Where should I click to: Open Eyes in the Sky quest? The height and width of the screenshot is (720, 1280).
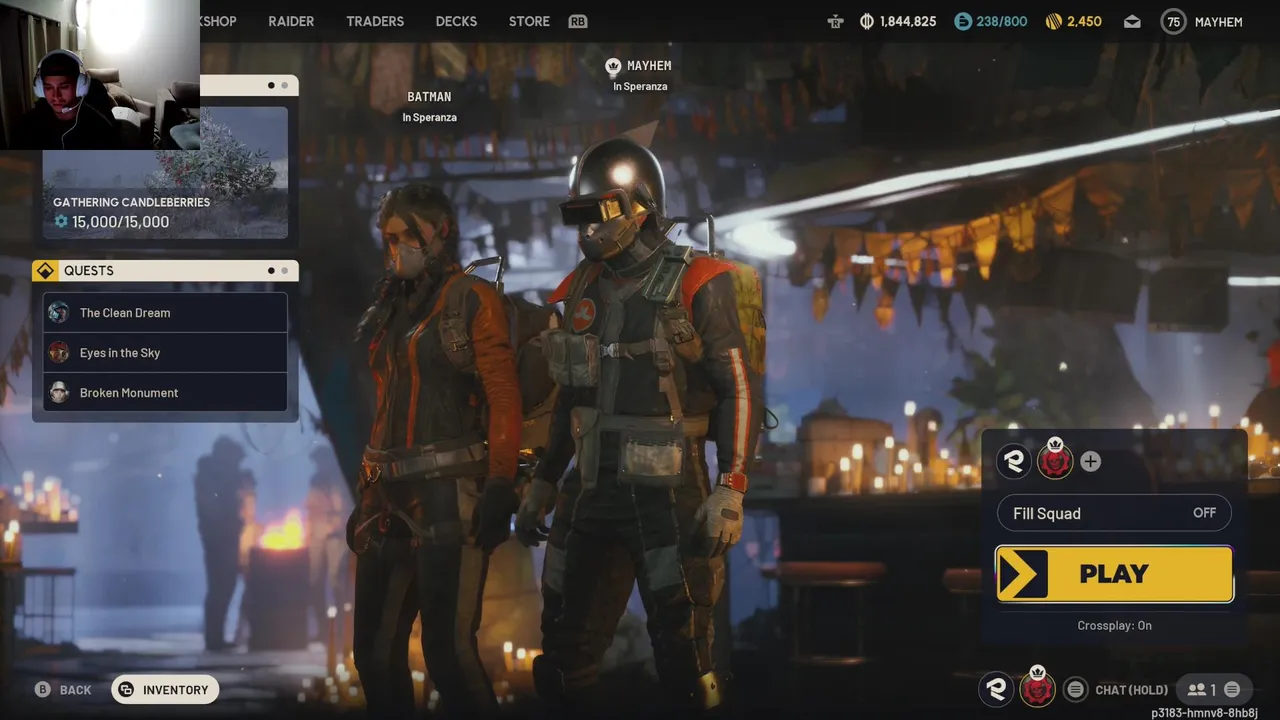165,353
